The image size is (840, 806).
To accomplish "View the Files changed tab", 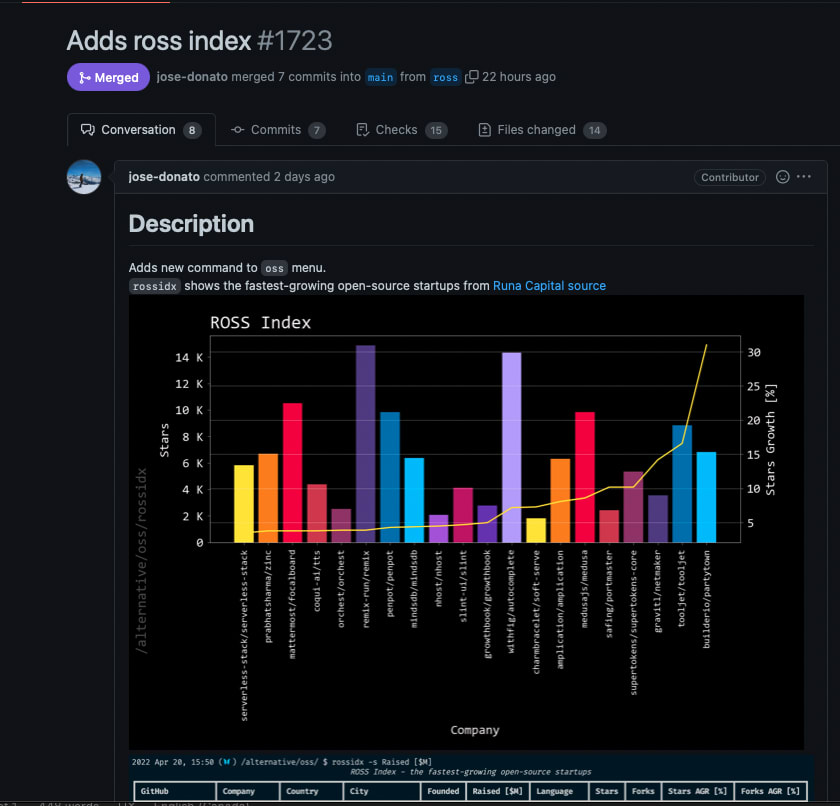I will click(x=542, y=130).
